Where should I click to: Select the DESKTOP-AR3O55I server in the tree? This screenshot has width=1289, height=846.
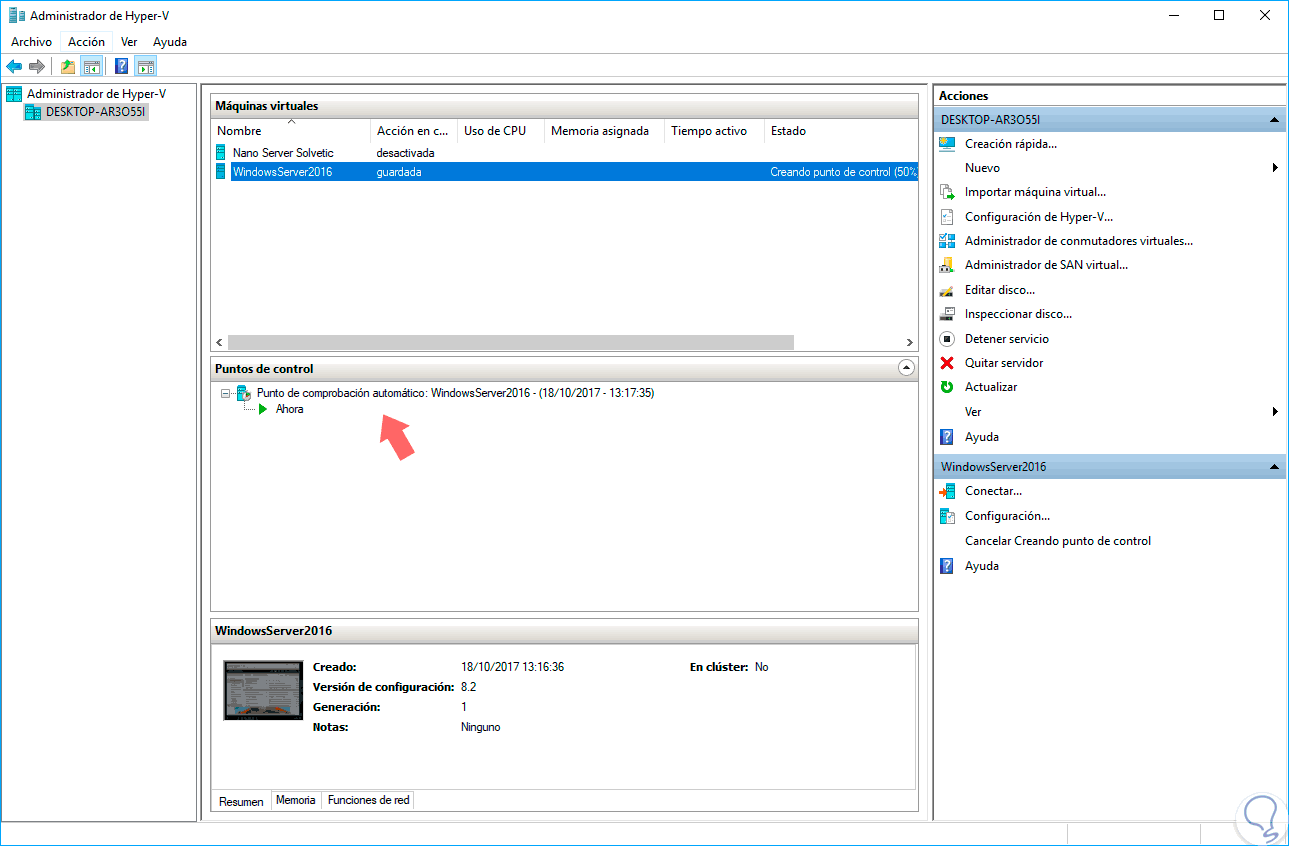(x=96, y=112)
